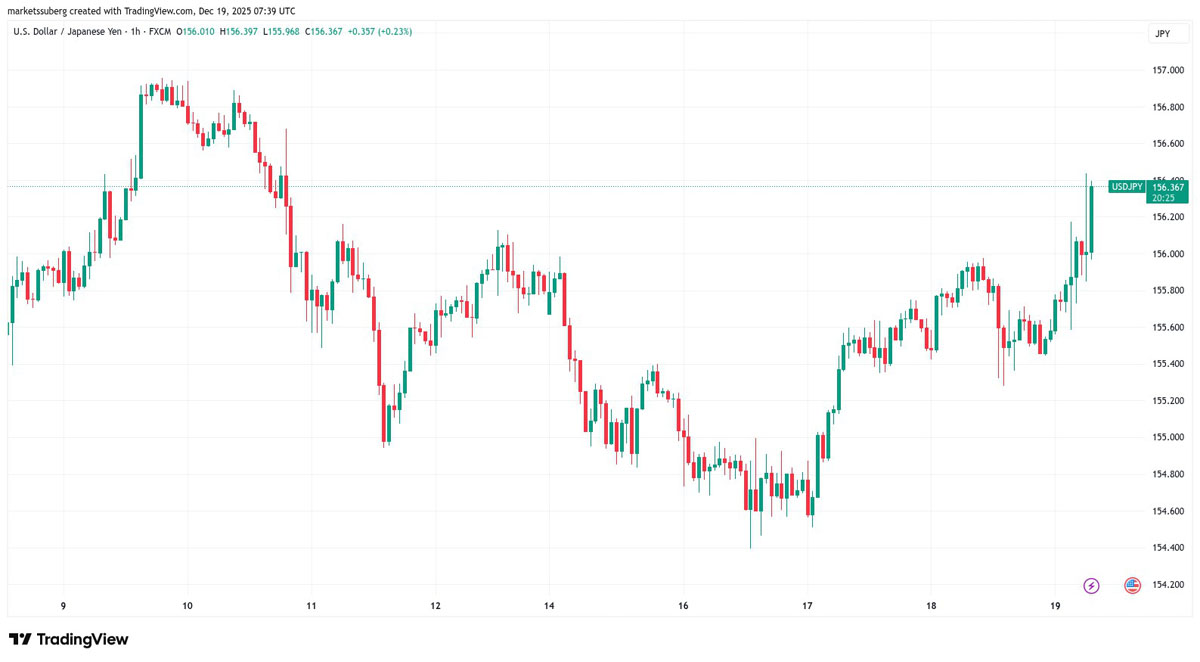The image size is (1200, 662).
Task: Click the 155.000 price axis label
Action: pos(1168,437)
